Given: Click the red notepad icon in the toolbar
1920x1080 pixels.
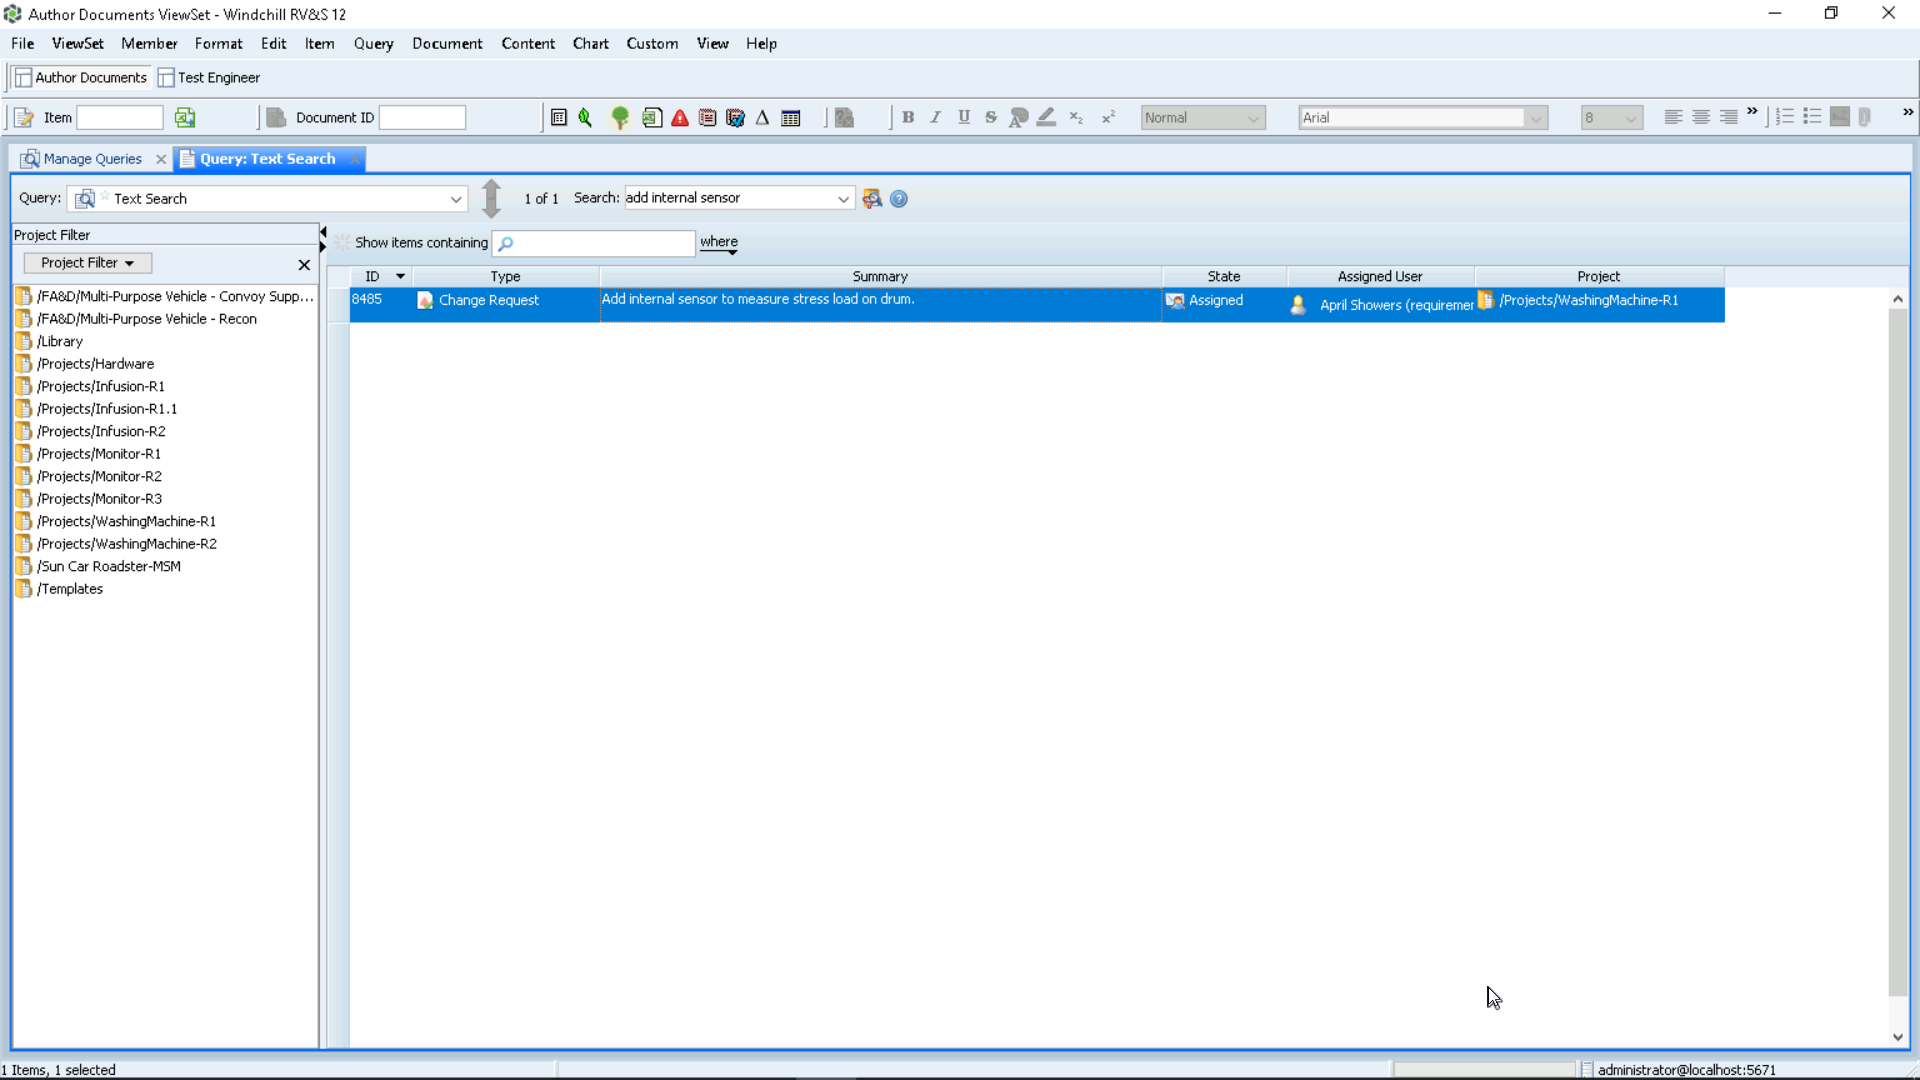Looking at the screenshot, I should 707,118.
